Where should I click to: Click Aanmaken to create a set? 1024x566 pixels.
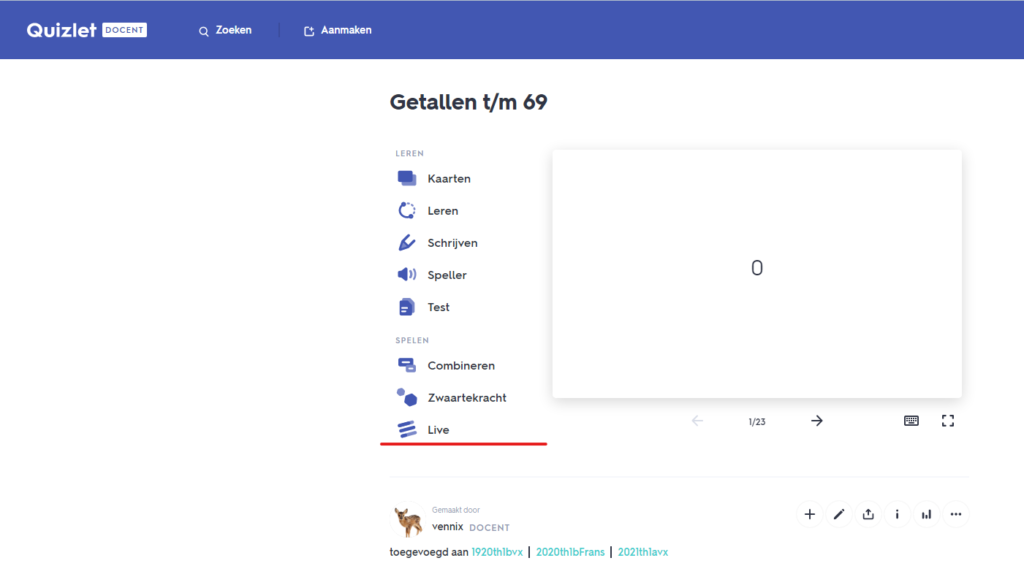click(338, 30)
